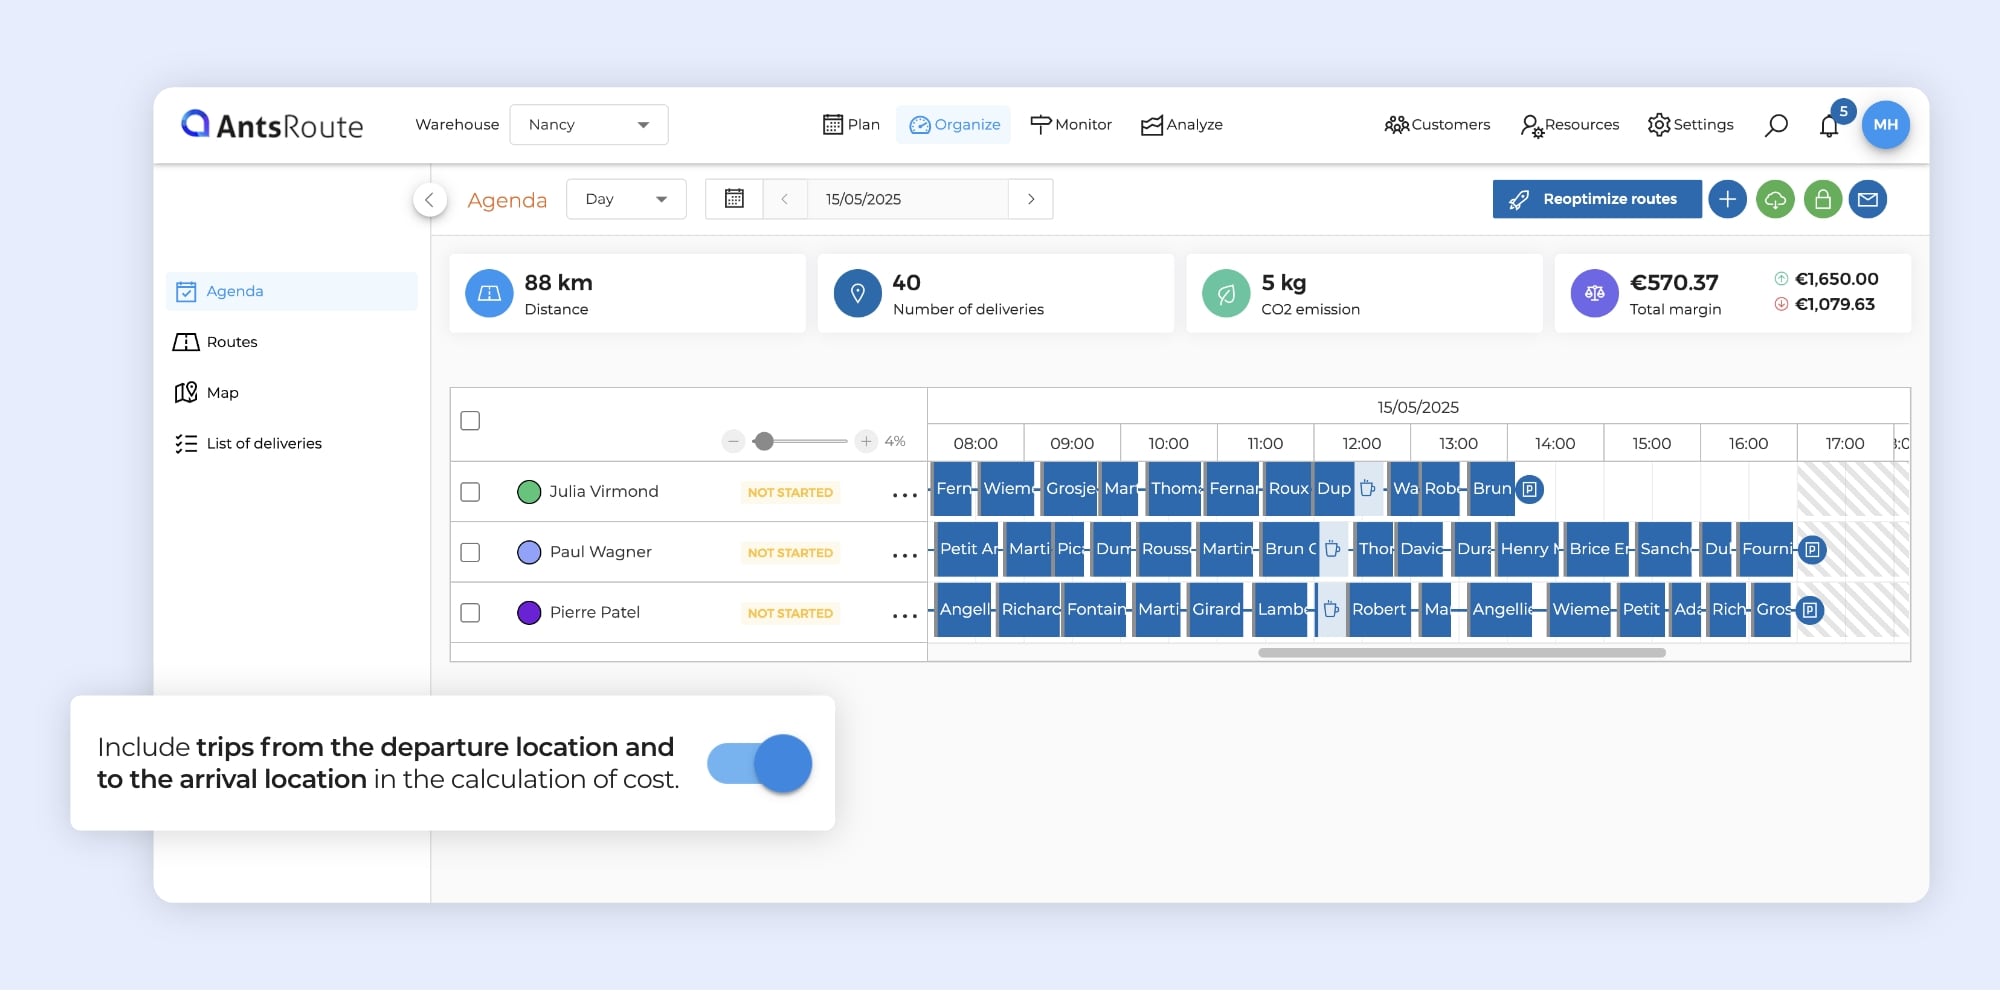Check the box for Pierre Patel
The image size is (2000, 991).
(x=470, y=613)
